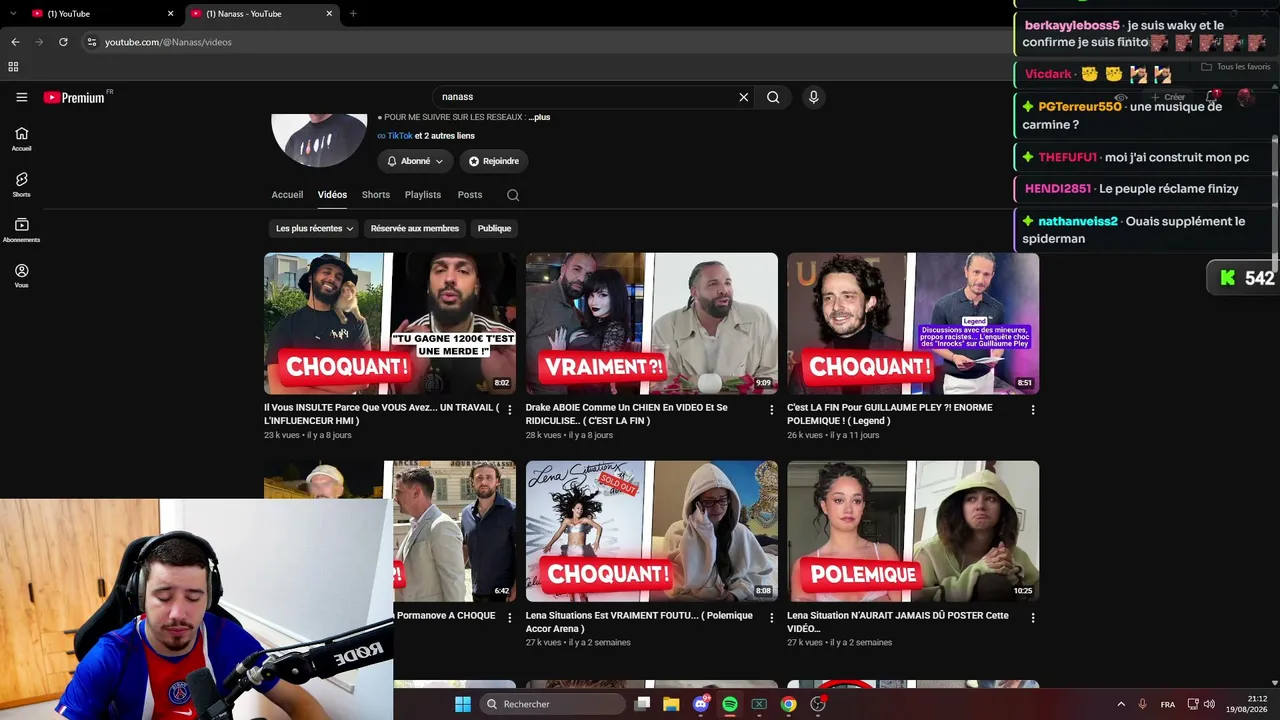The height and width of the screenshot is (720, 1280).
Task: Show hidden system tray icons chevron
Action: click(x=1121, y=704)
